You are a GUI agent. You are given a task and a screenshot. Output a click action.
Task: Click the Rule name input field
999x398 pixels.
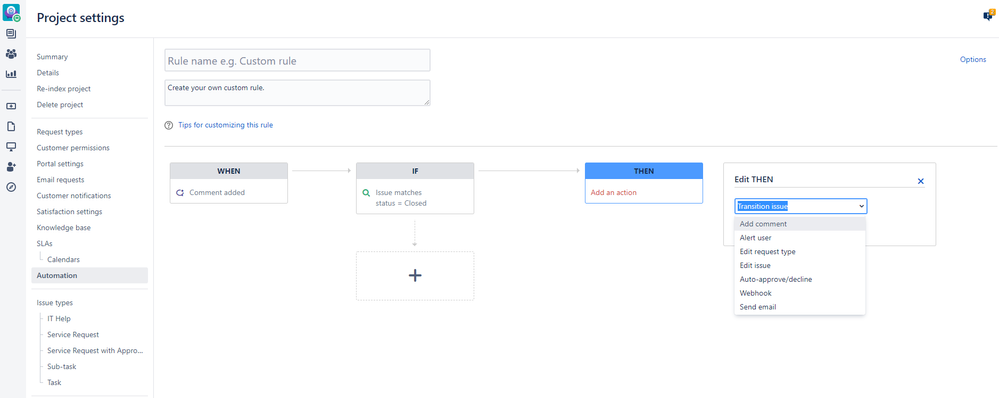(298, 60)
